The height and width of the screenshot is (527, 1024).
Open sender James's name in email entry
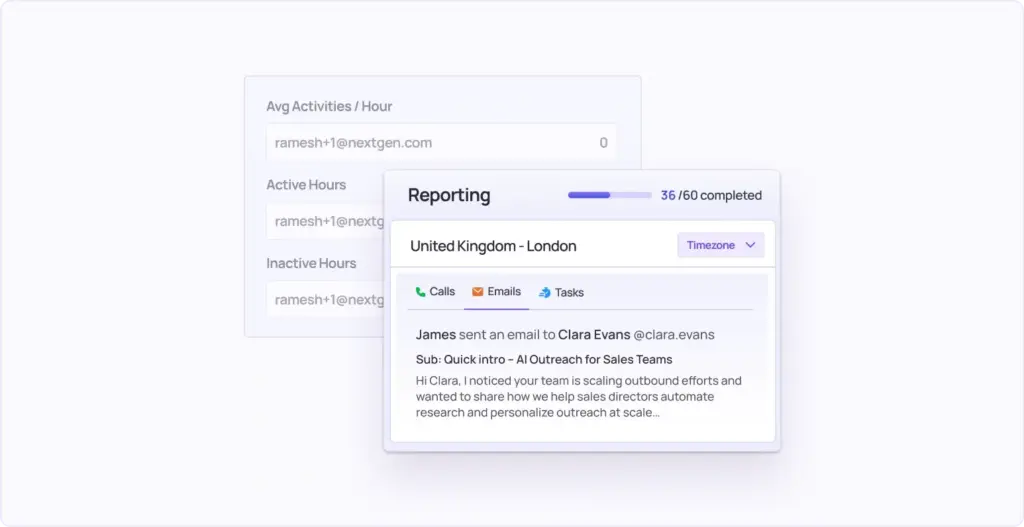pyautogui.click(x=435, y=335)
